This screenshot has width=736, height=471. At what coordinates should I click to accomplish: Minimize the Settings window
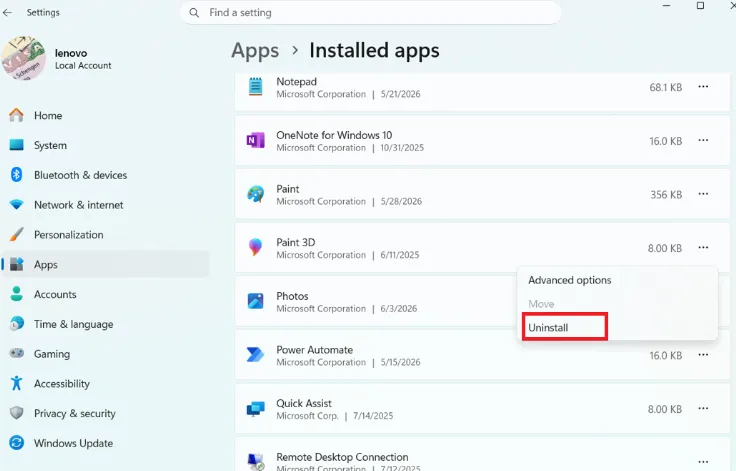[666, 6]
